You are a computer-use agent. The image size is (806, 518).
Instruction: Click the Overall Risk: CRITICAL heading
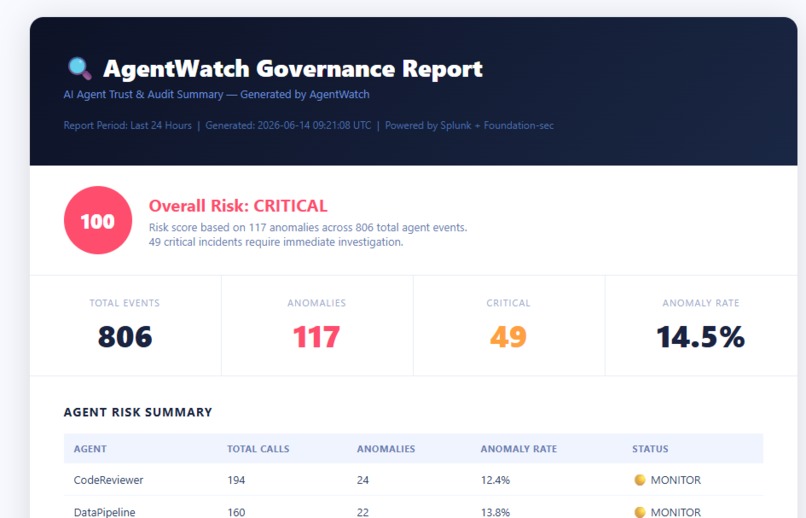click(238, 206)
